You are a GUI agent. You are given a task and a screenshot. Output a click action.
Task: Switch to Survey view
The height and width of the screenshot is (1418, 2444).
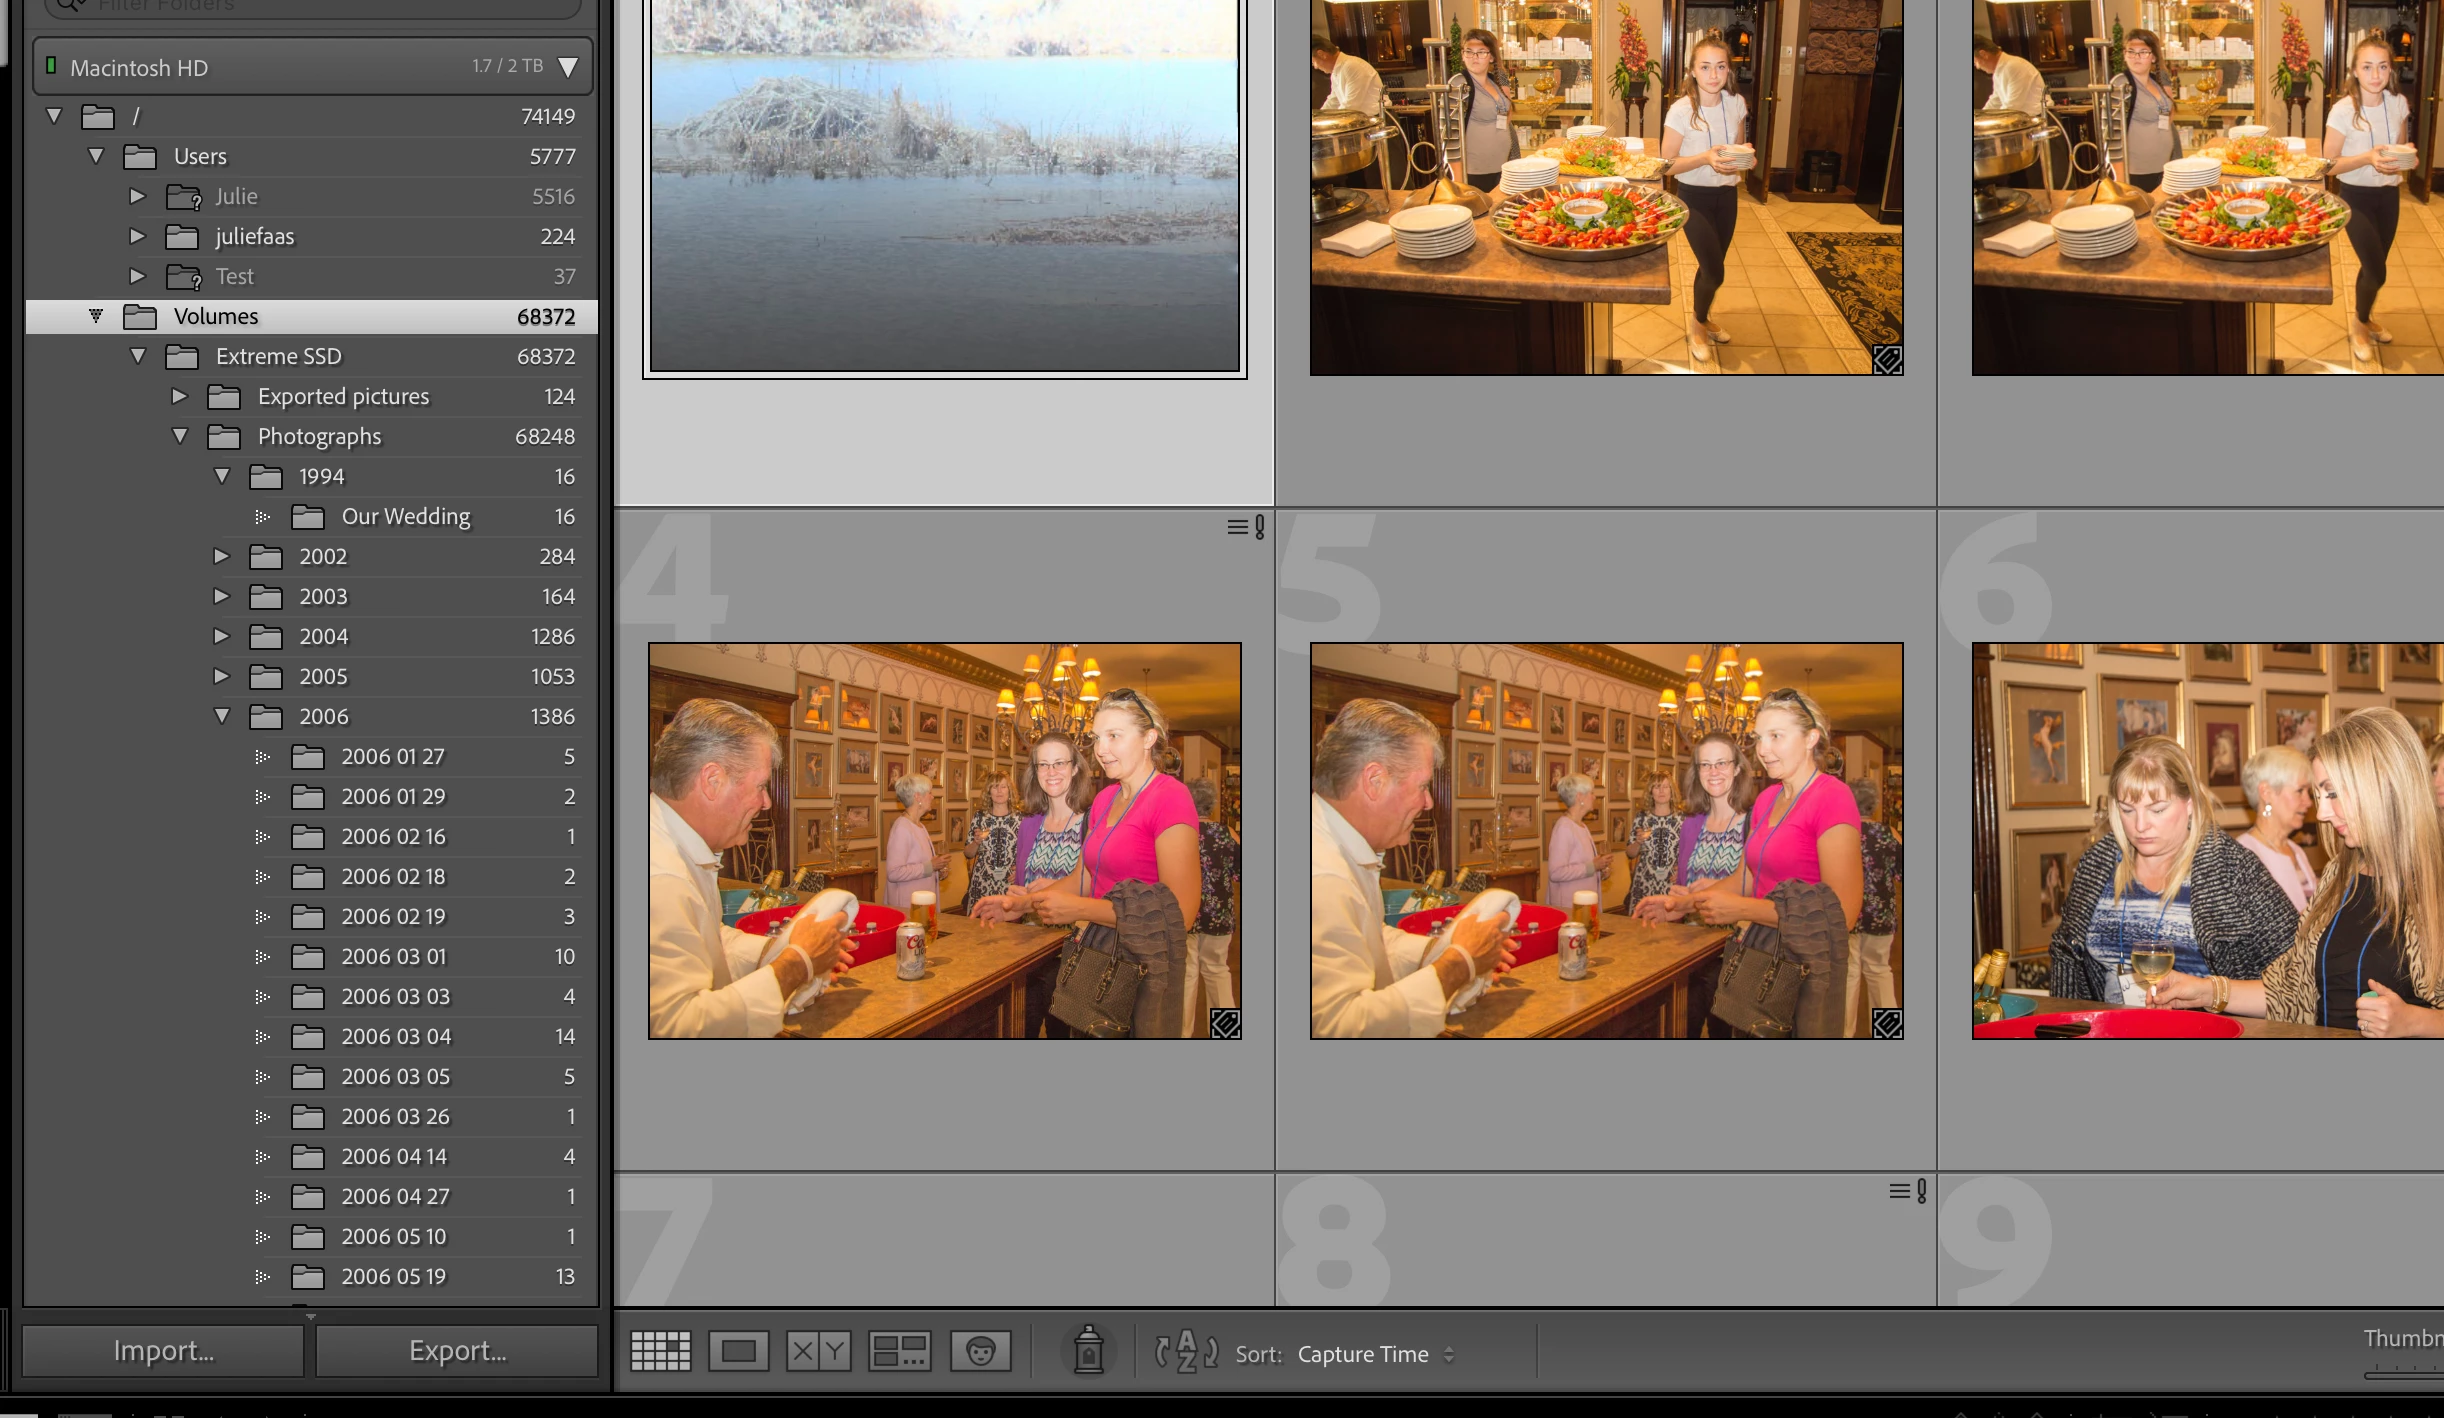[x=899, y=1352]
